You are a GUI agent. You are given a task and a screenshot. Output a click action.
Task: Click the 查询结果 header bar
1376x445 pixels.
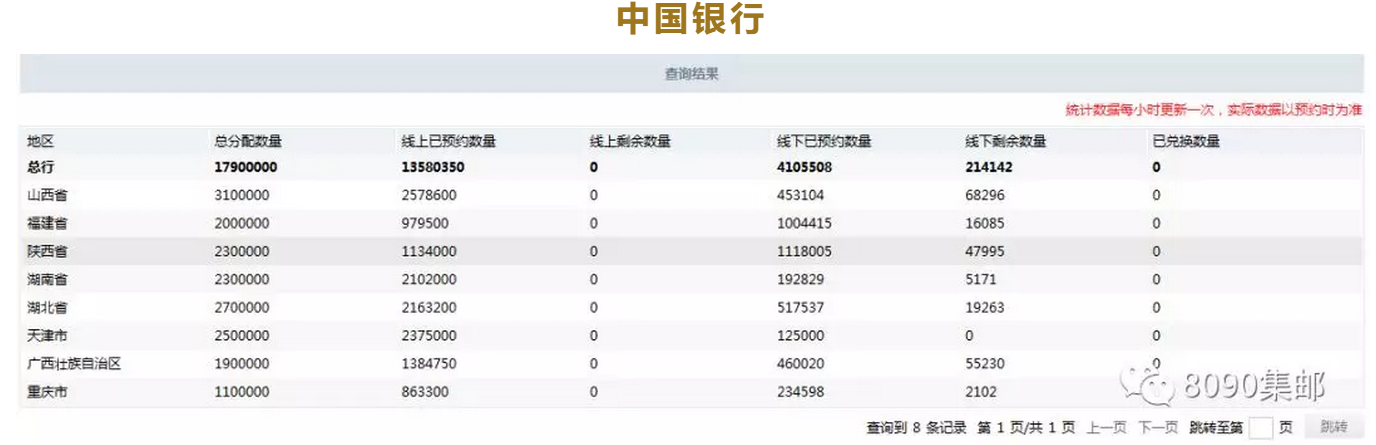coord(691,74)
